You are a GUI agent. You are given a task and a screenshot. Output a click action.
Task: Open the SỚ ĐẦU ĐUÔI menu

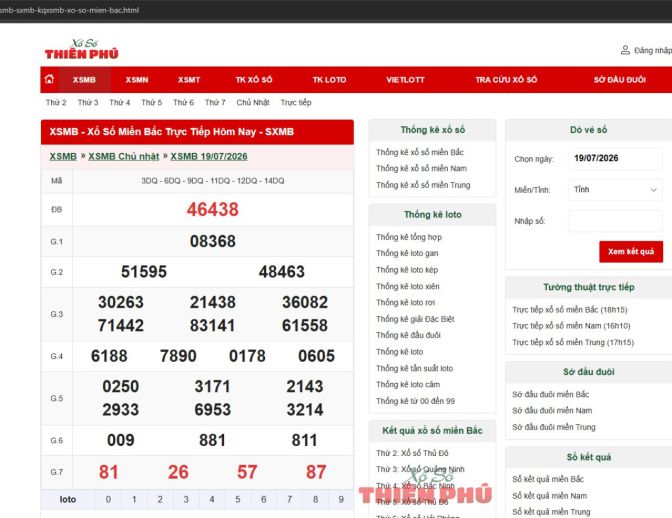620,80
